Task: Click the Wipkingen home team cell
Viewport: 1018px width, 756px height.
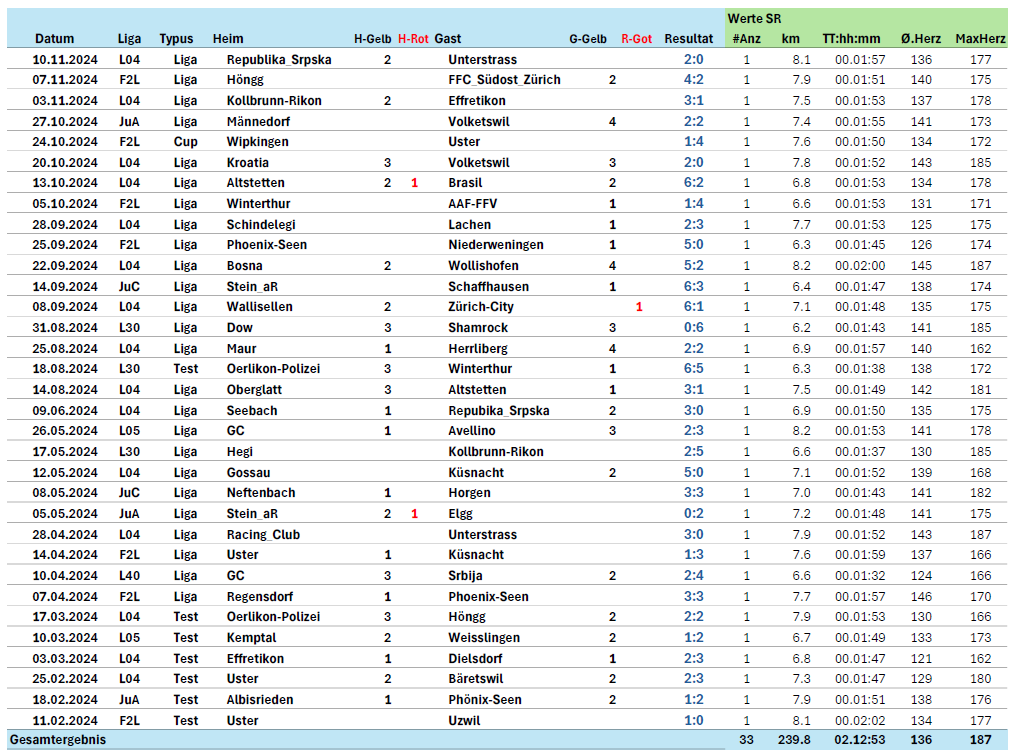Action: click(x=255, y=142)
